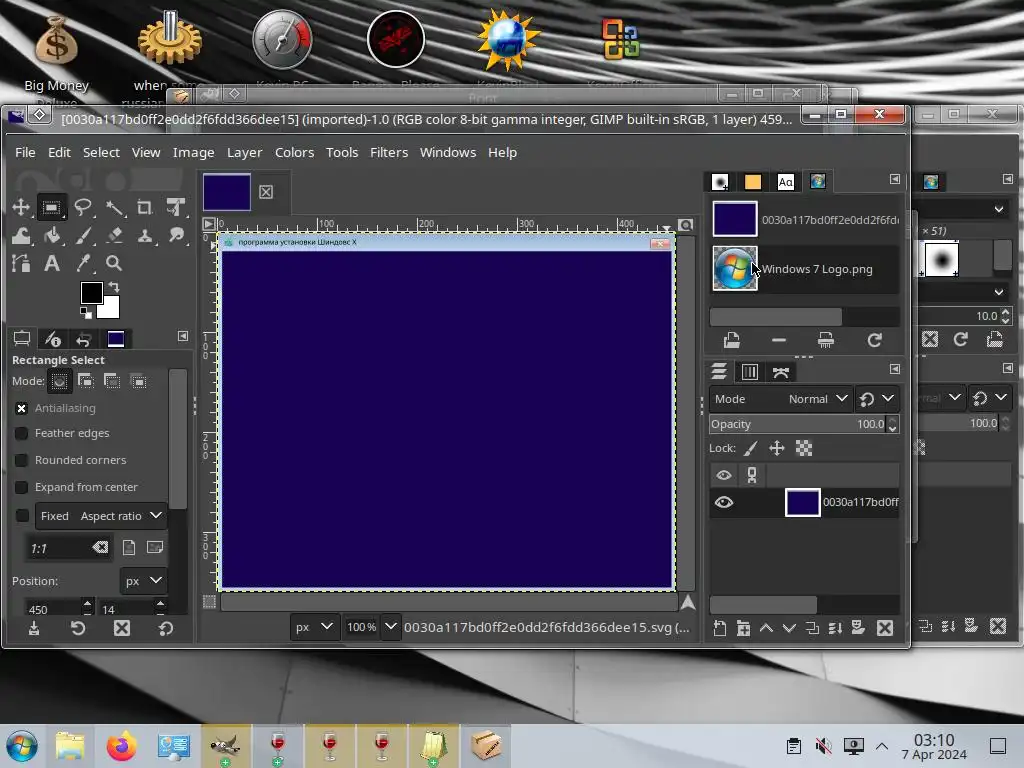
Task: Select the Rectangle Select tool
Action: pyautogui.click(x=51, y=208)
